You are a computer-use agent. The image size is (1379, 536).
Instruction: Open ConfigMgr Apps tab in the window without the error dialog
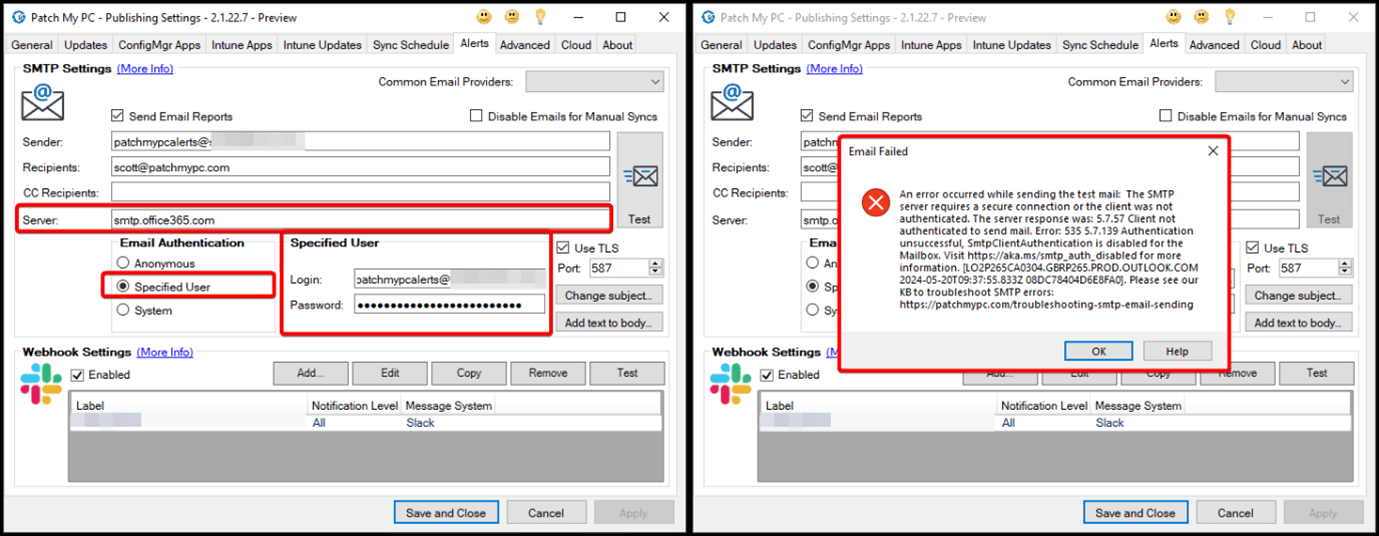[160, 45]
